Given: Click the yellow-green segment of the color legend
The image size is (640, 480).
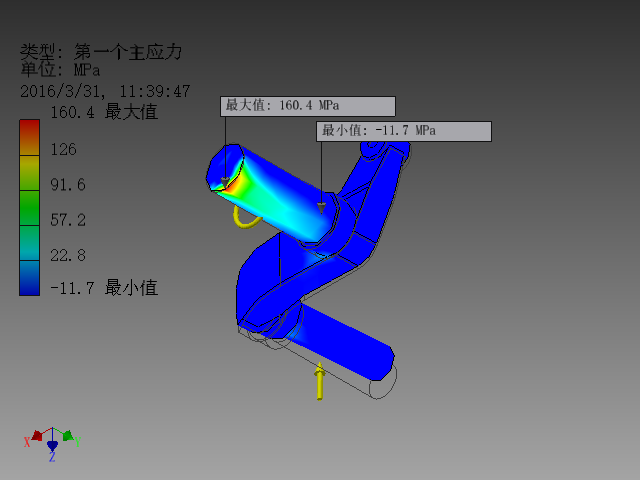Looking at the screenshot, I should click(x=29, y=173).
